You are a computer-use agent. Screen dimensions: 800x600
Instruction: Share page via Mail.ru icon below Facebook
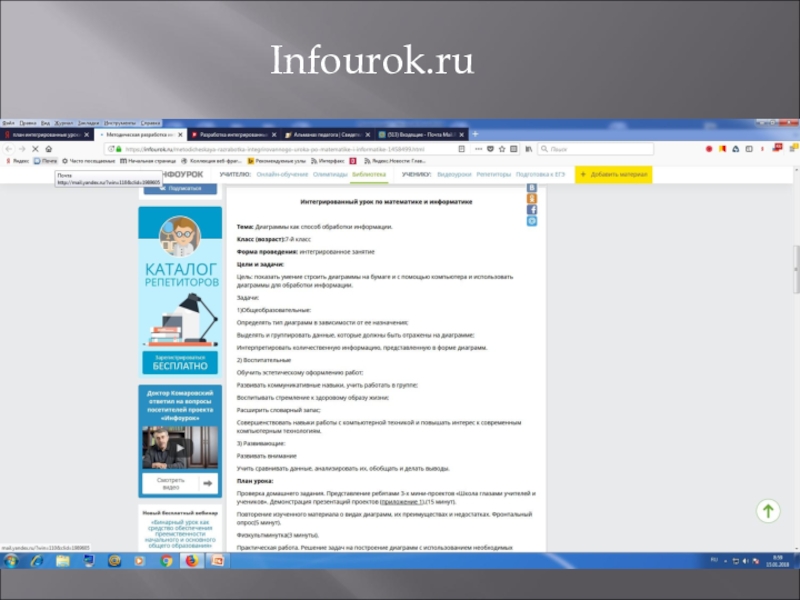click(532, 221)
